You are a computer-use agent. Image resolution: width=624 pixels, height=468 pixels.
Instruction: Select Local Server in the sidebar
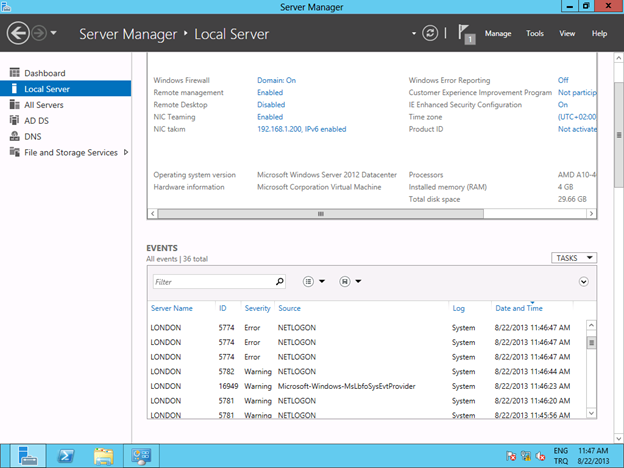(66, 89)
